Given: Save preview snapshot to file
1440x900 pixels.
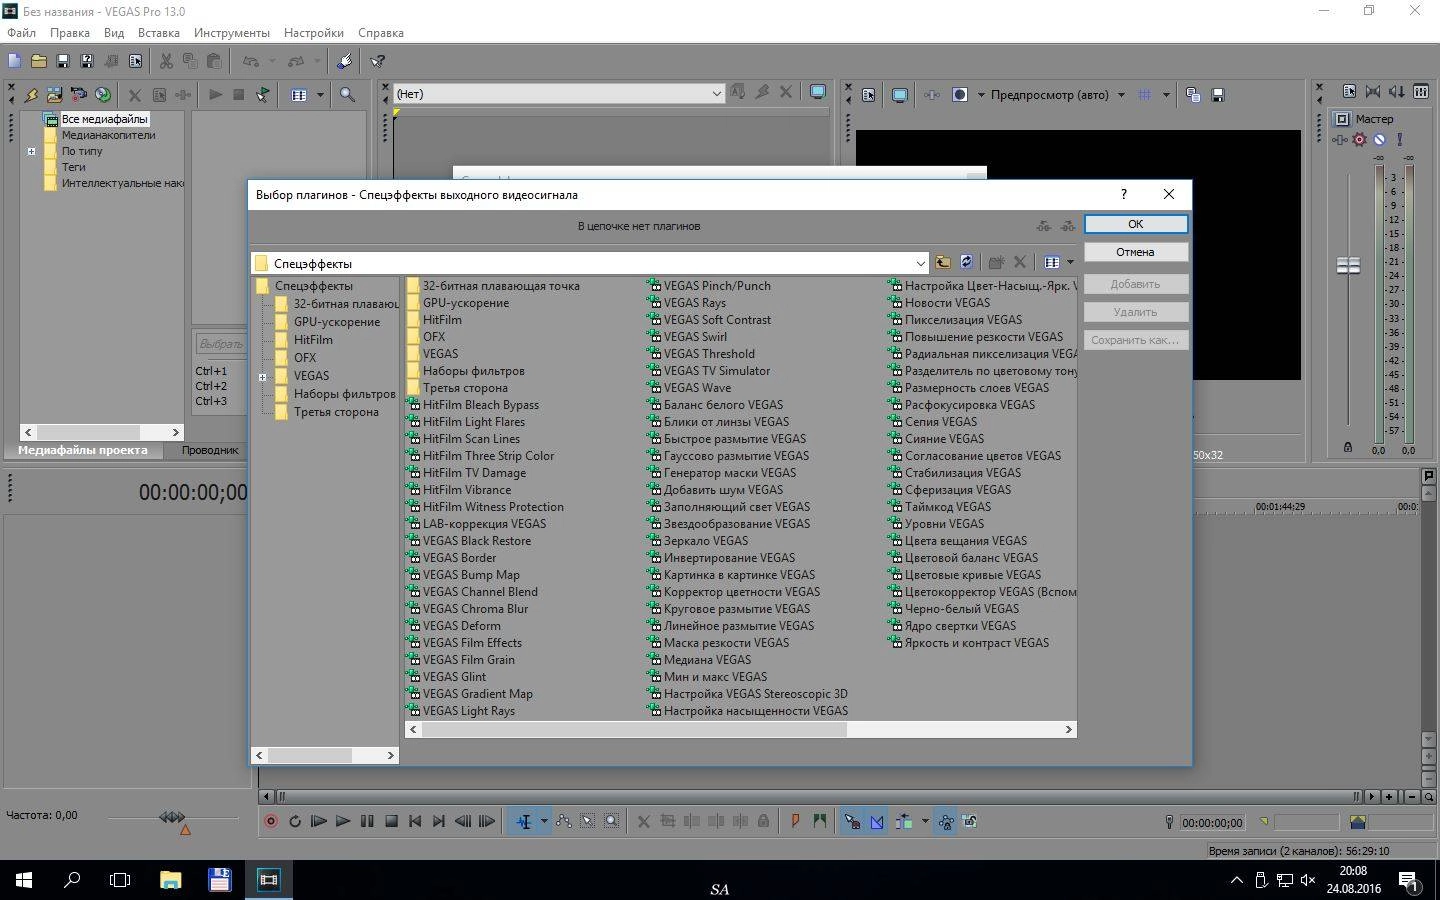Looking at the screenshot, I should click(x=1218, y=95).
